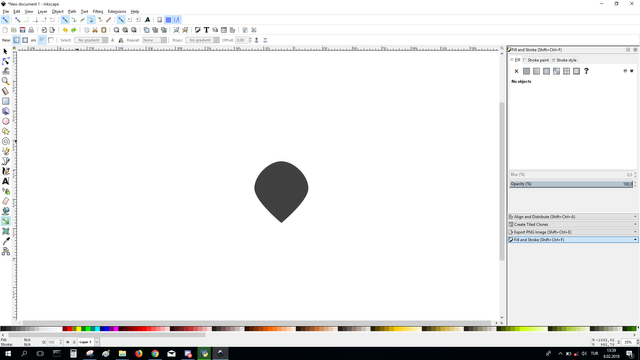
Task: Open the Stops gradient dropdown
Action: click(x=202, y=40)
